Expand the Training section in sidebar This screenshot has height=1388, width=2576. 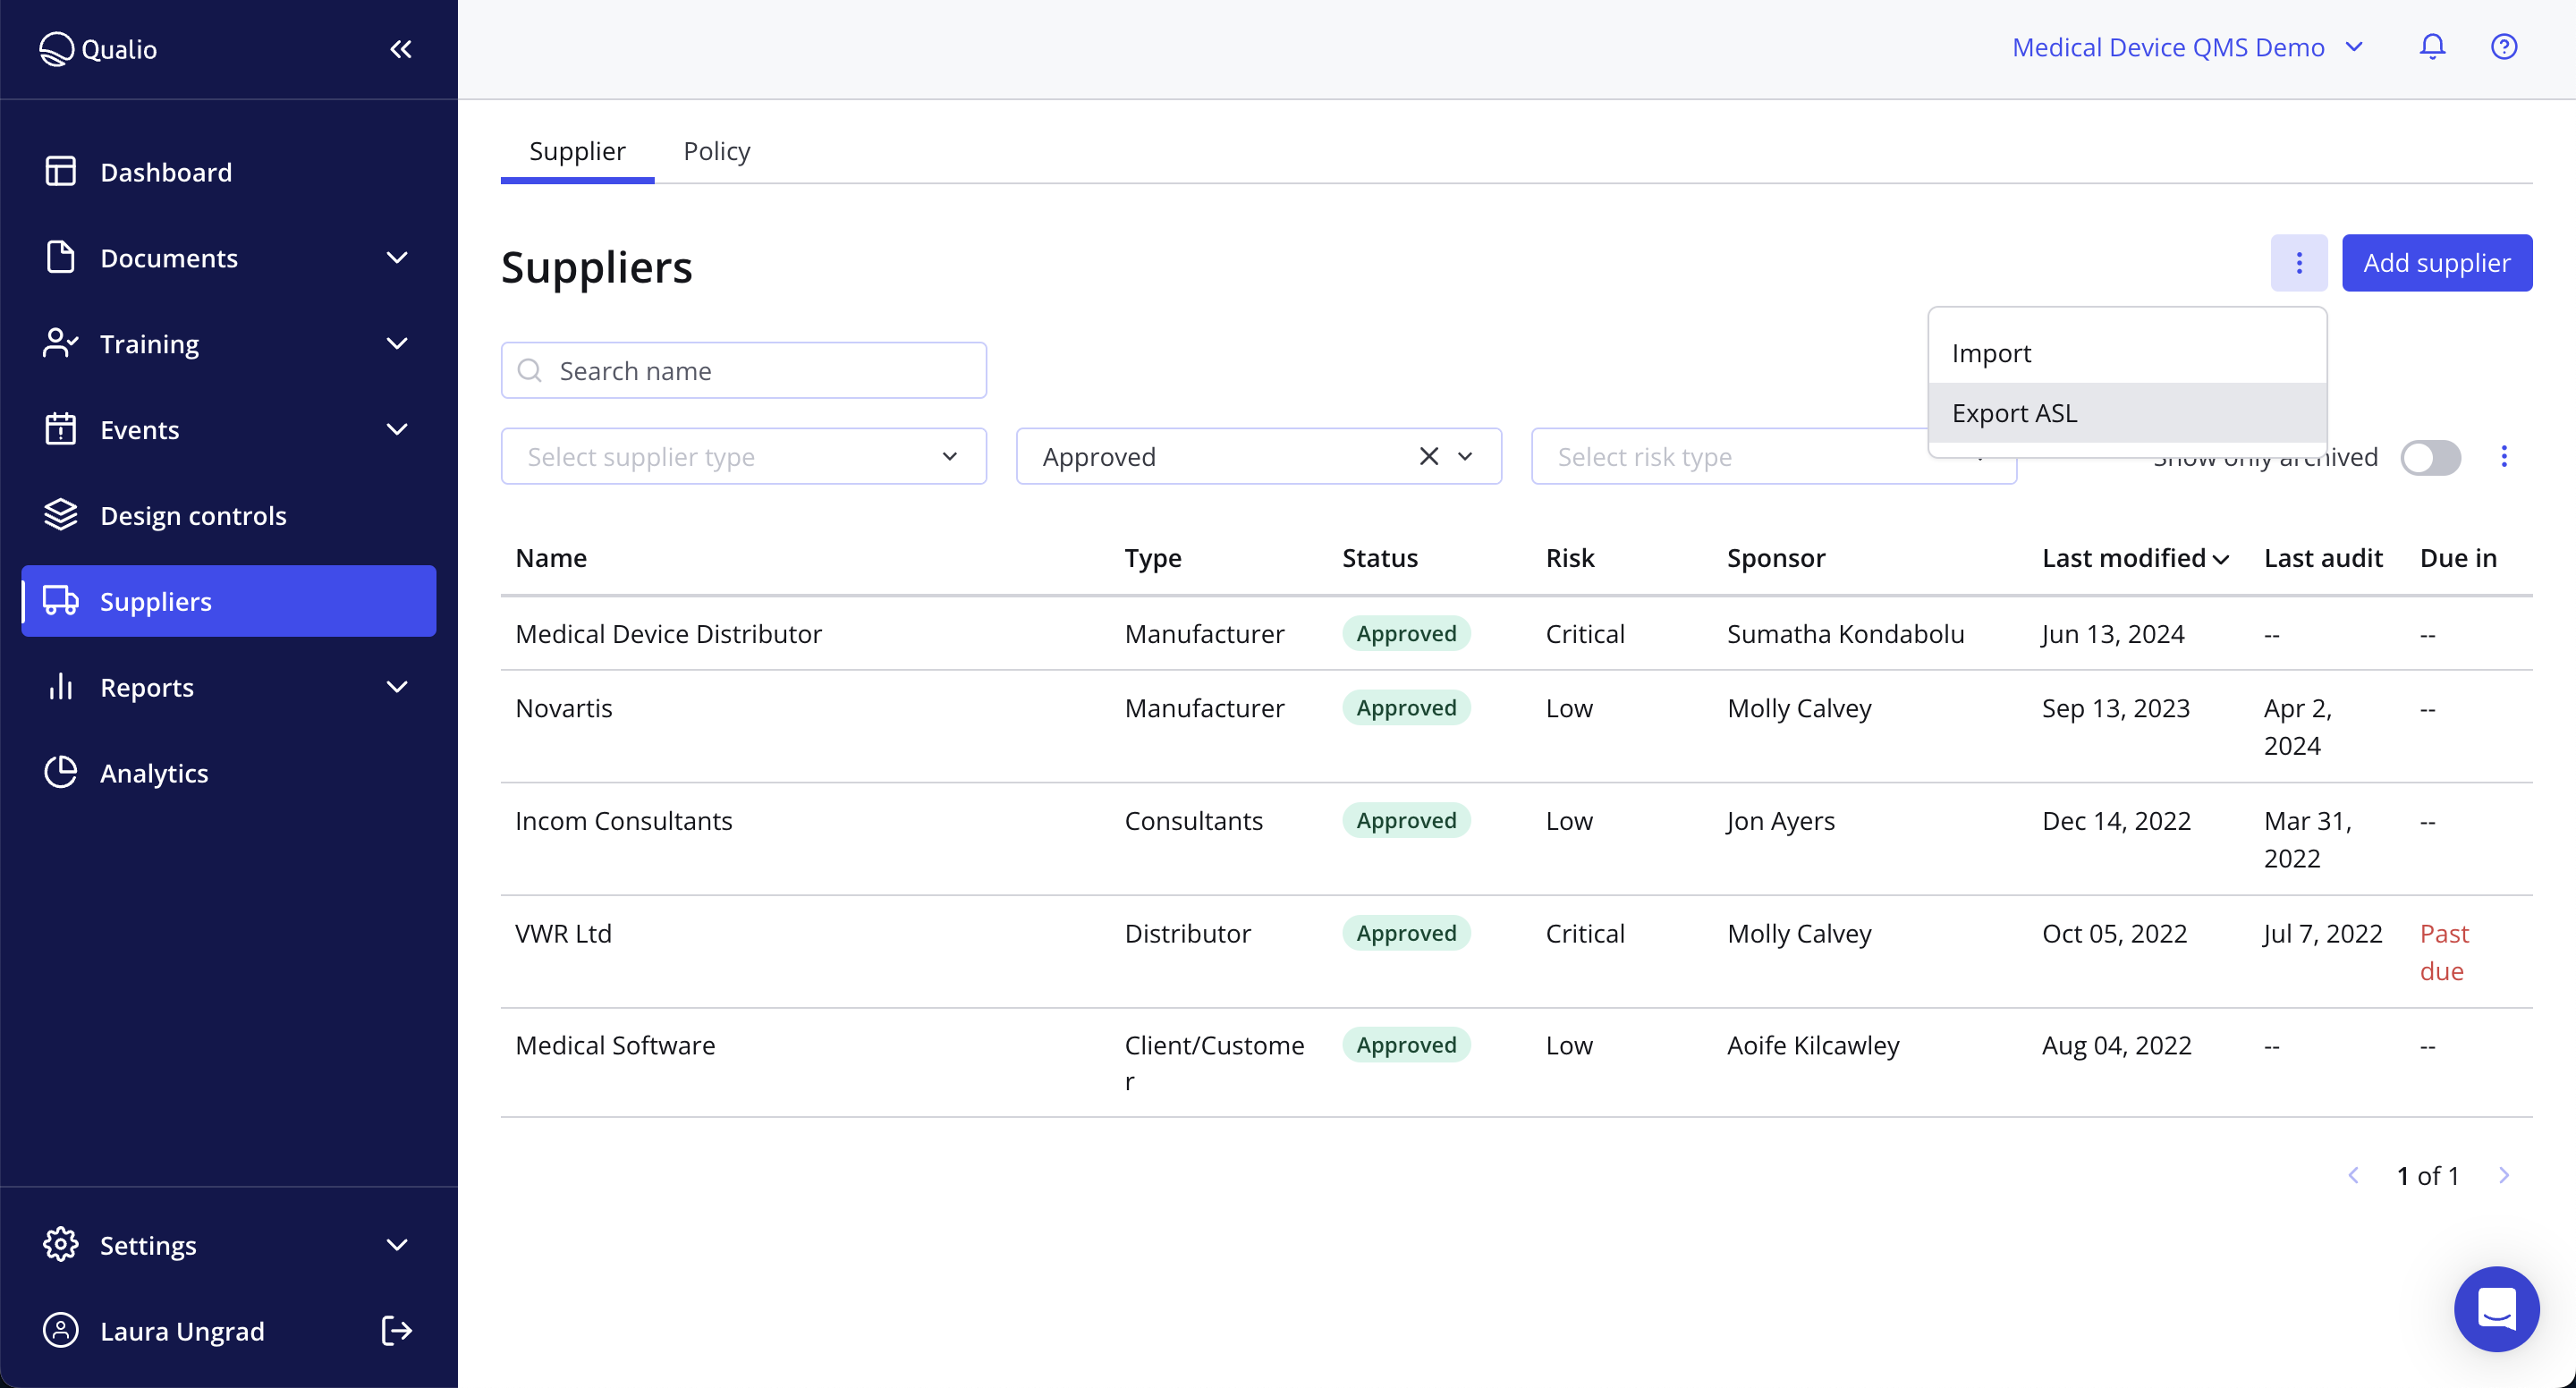(x=397, y=343)
